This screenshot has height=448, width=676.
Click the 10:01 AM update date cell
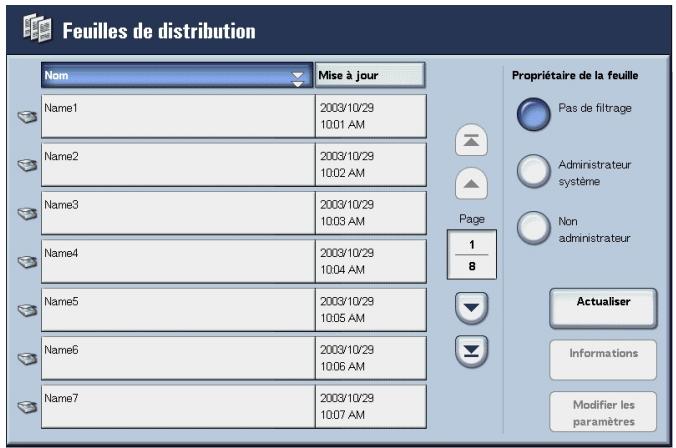371,116
